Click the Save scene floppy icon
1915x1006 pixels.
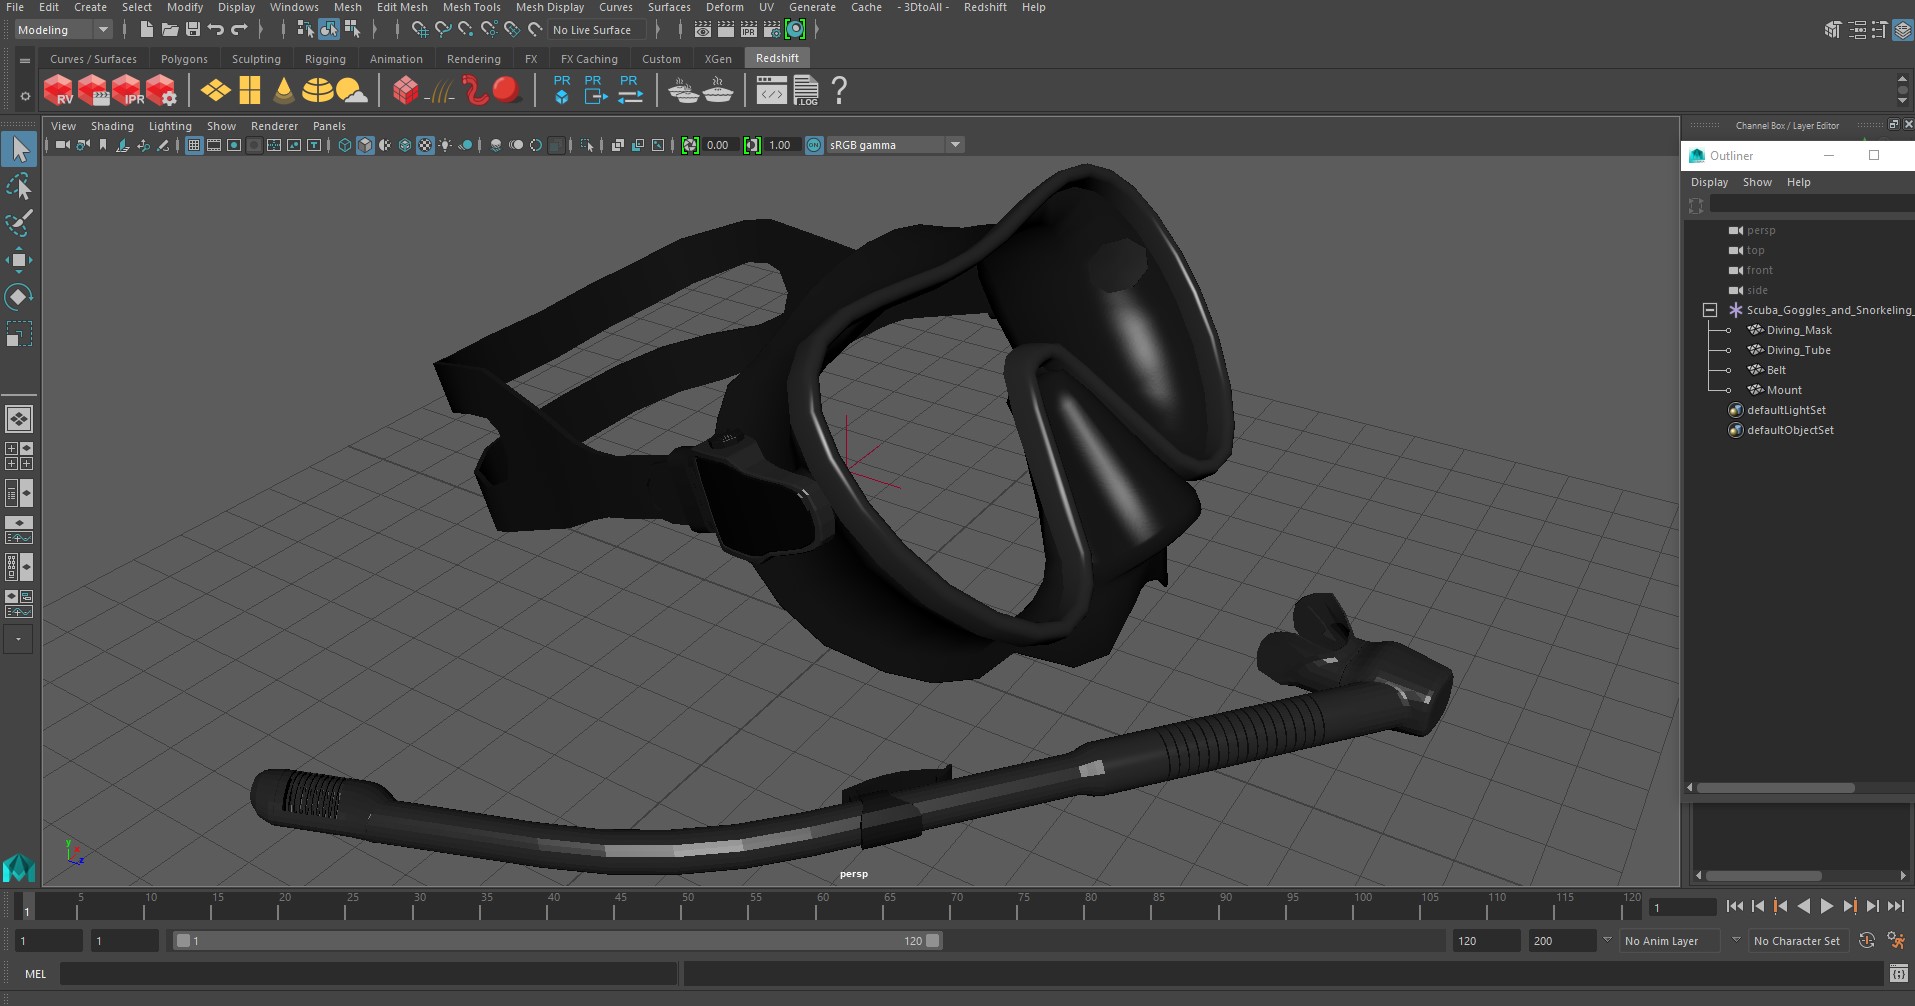[x=193, y=30]
